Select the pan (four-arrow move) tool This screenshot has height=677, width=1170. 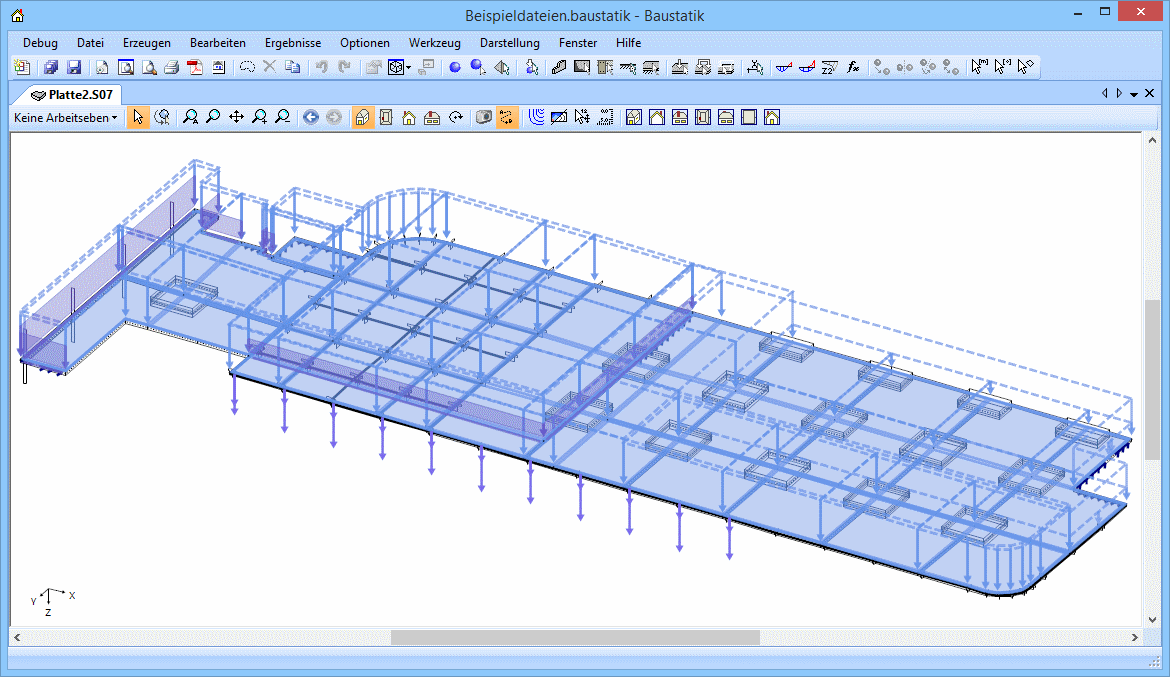click(236, 117)
